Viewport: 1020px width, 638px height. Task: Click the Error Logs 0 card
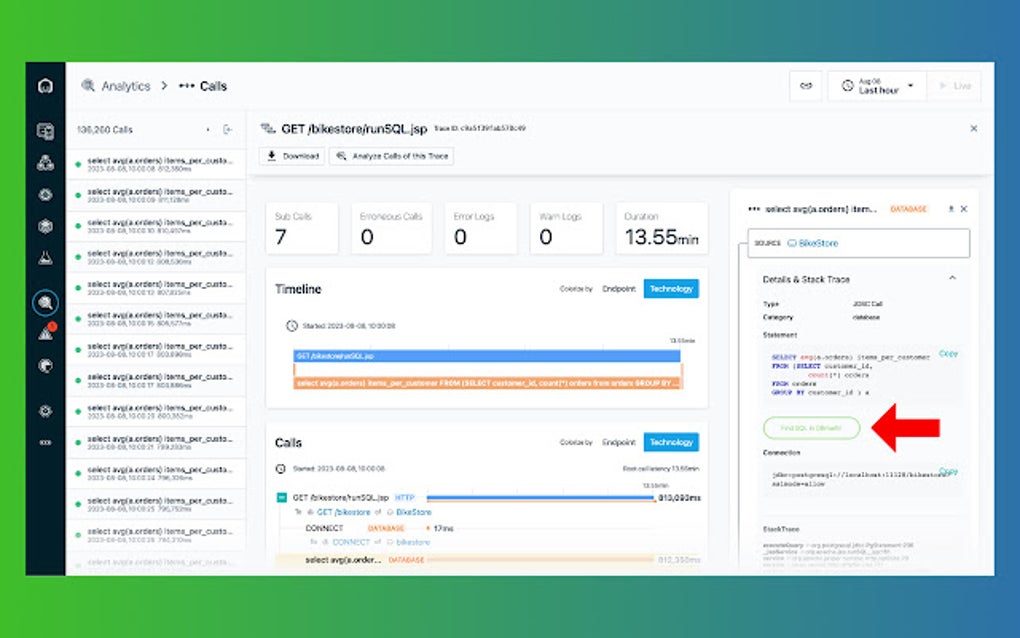pos(481,228)
